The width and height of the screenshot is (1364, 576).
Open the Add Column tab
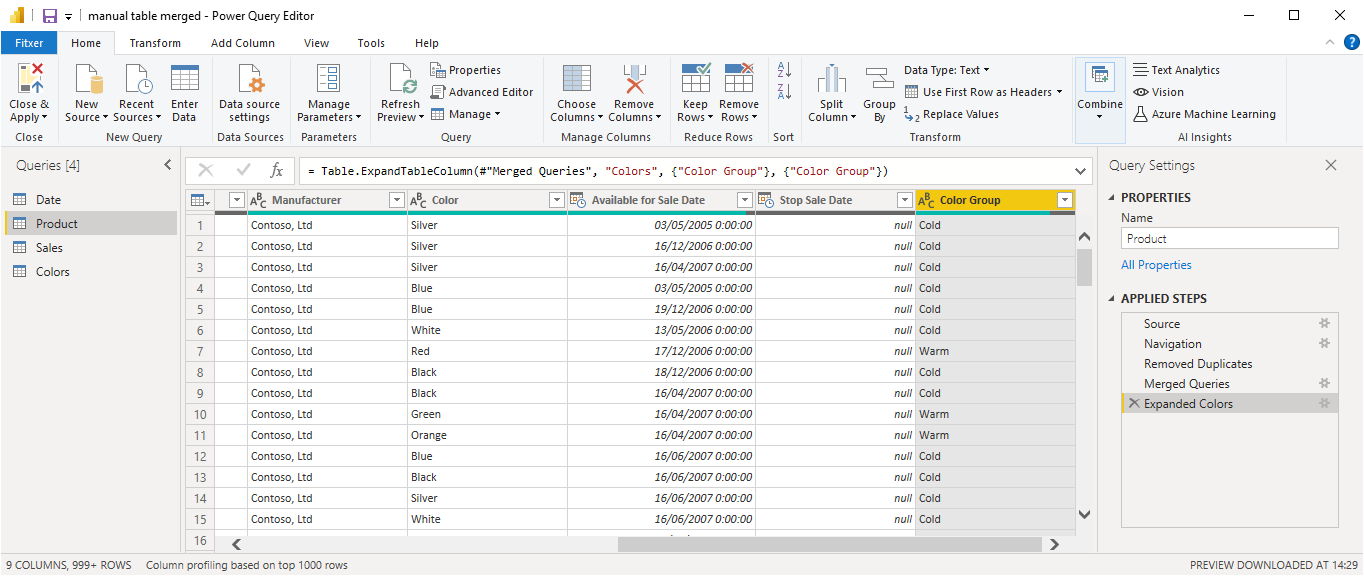(242, 43)
